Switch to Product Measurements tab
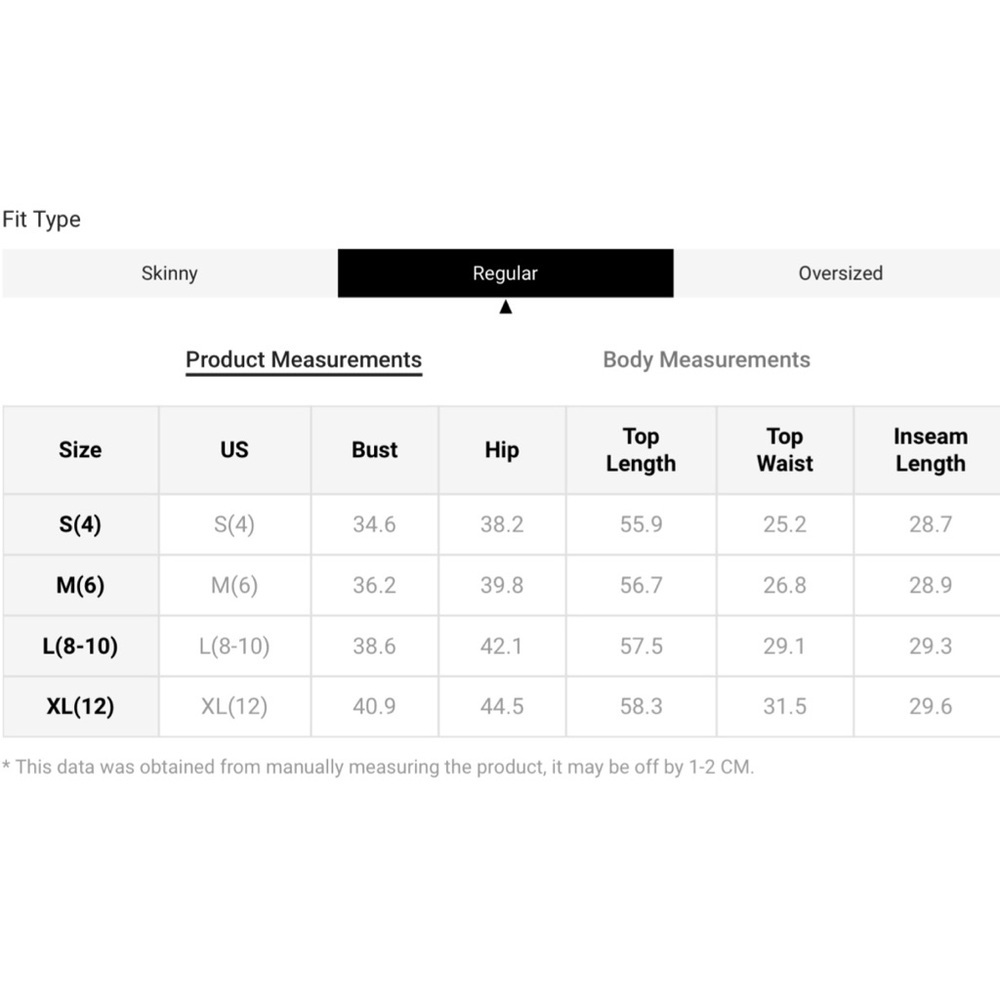 304,360
